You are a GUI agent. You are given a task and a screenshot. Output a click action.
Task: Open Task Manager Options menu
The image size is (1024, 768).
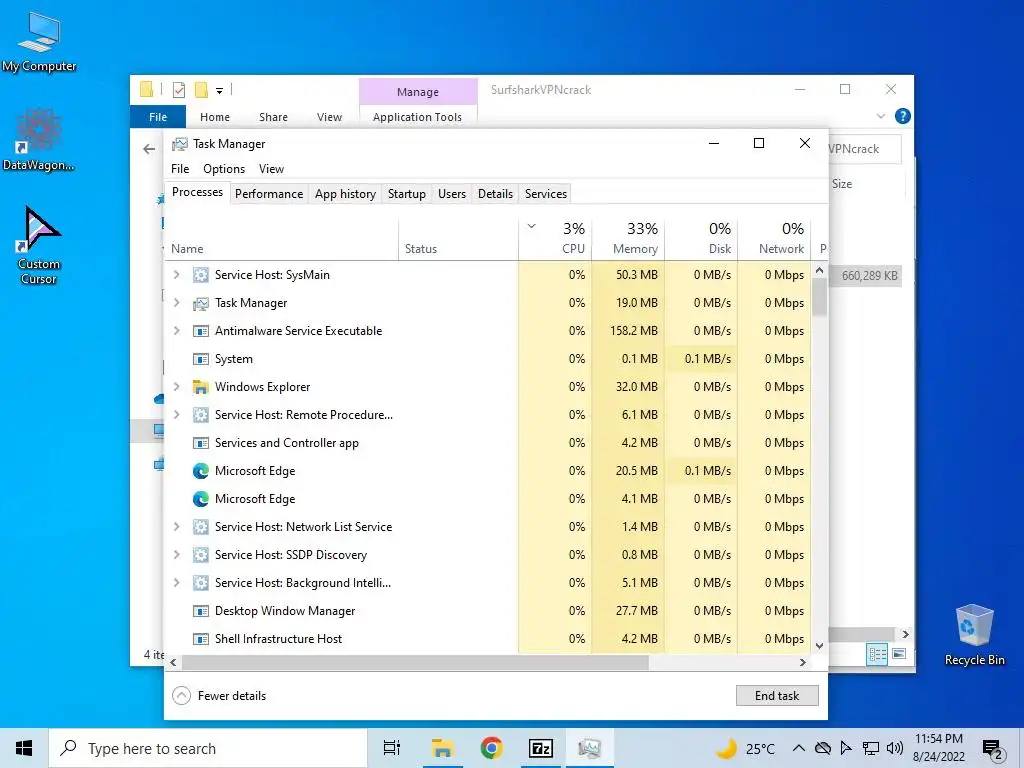tap(224, 169)
